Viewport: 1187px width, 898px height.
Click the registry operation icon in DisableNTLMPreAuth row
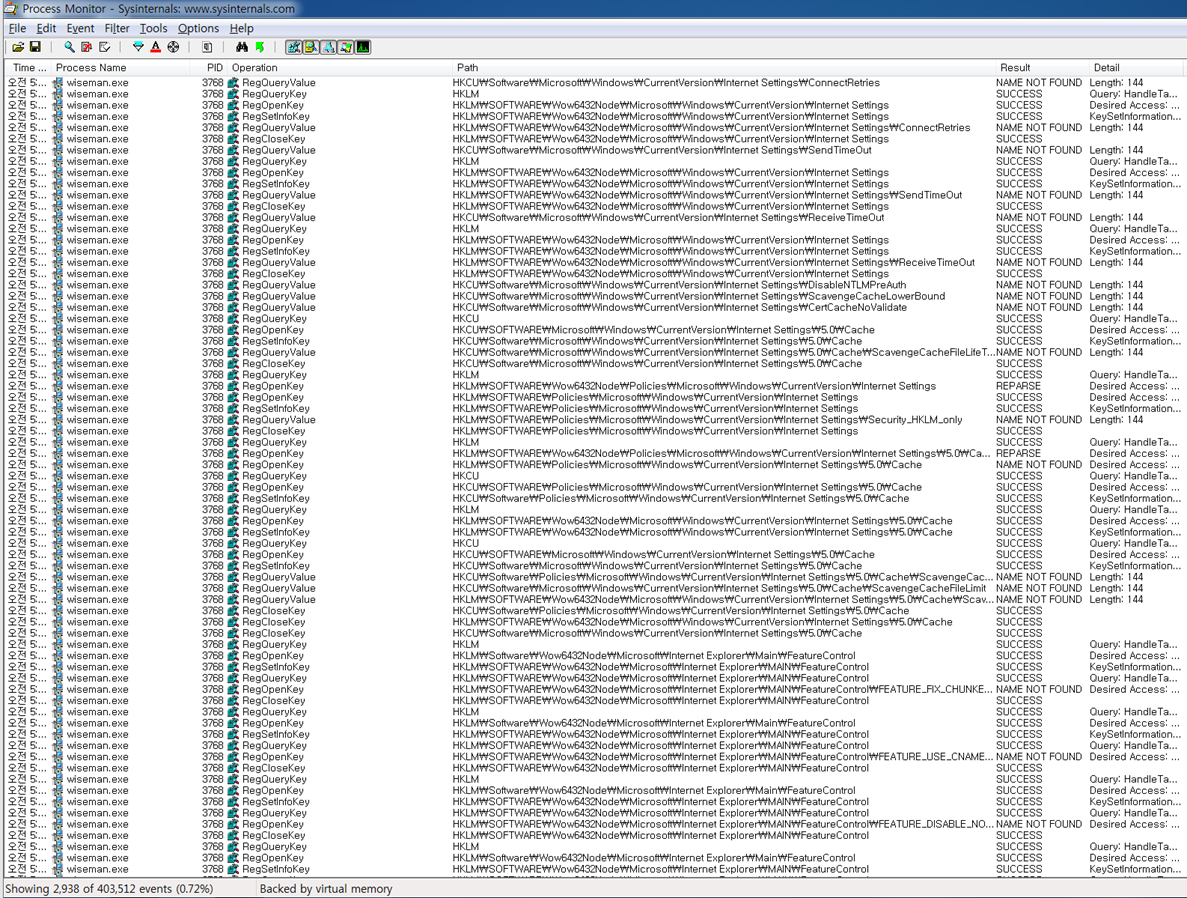point(234,285)
